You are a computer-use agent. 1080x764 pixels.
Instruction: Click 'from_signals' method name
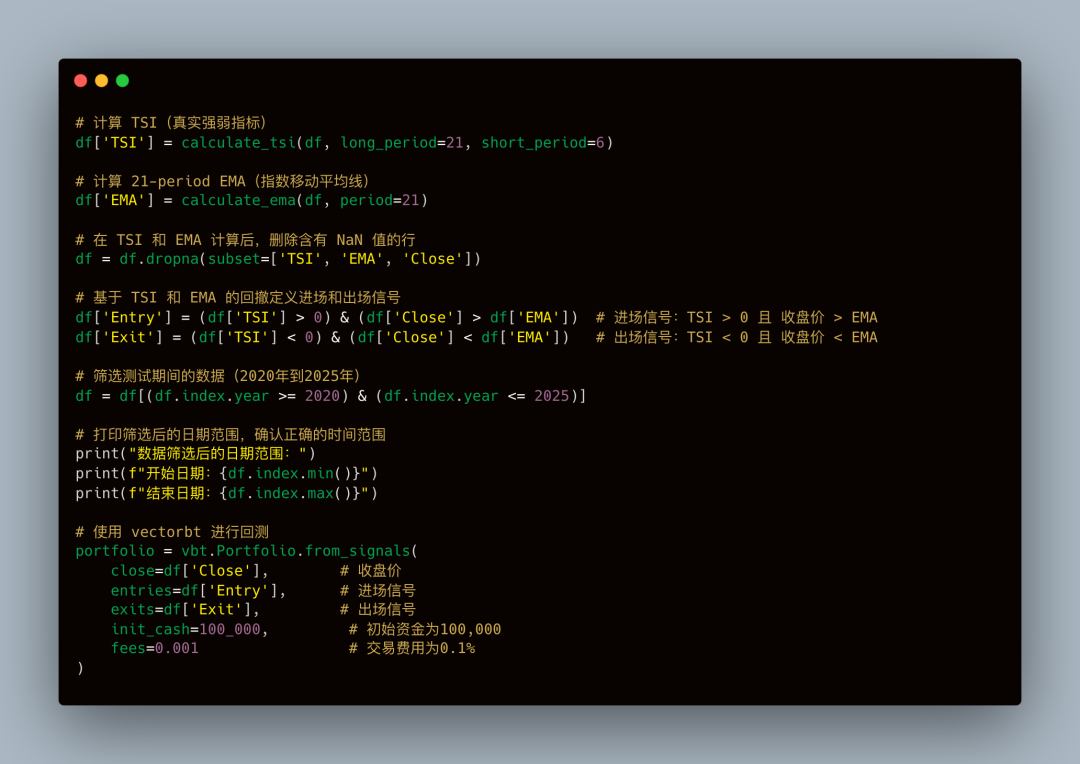(x=357, y=551)
